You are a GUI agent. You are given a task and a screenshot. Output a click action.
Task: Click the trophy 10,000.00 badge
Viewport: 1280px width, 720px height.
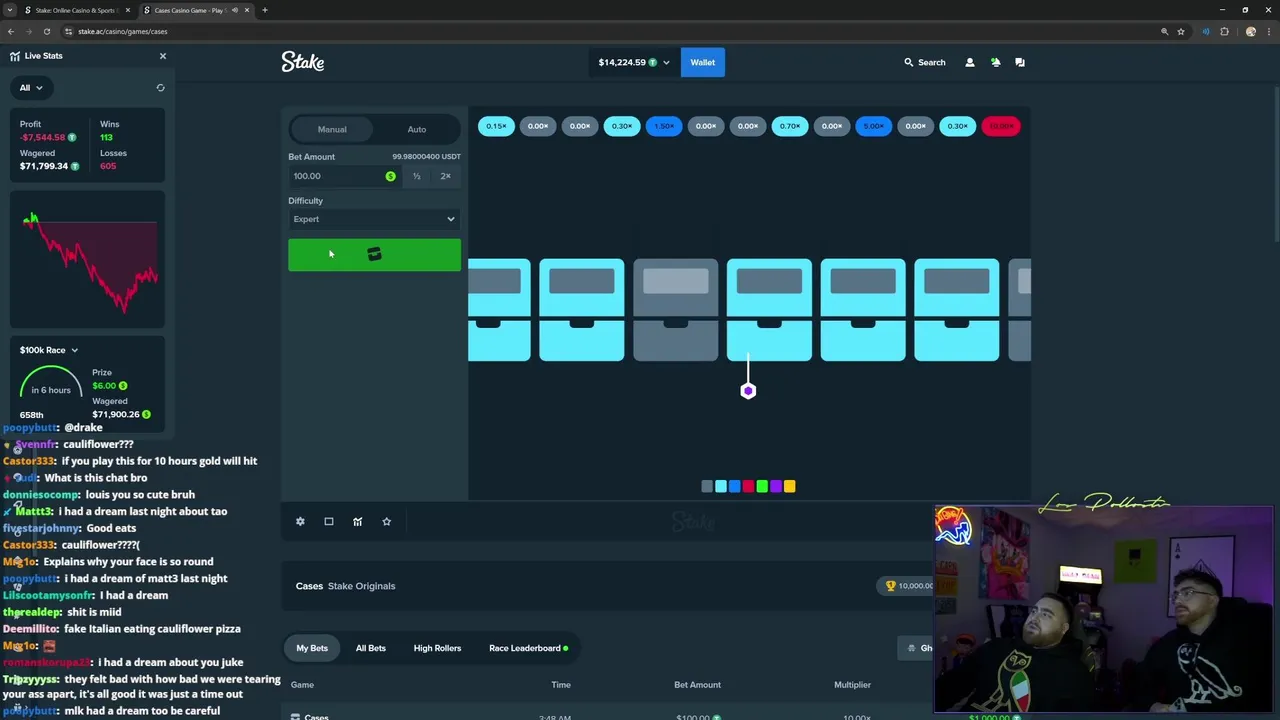(x=908, y=586)
